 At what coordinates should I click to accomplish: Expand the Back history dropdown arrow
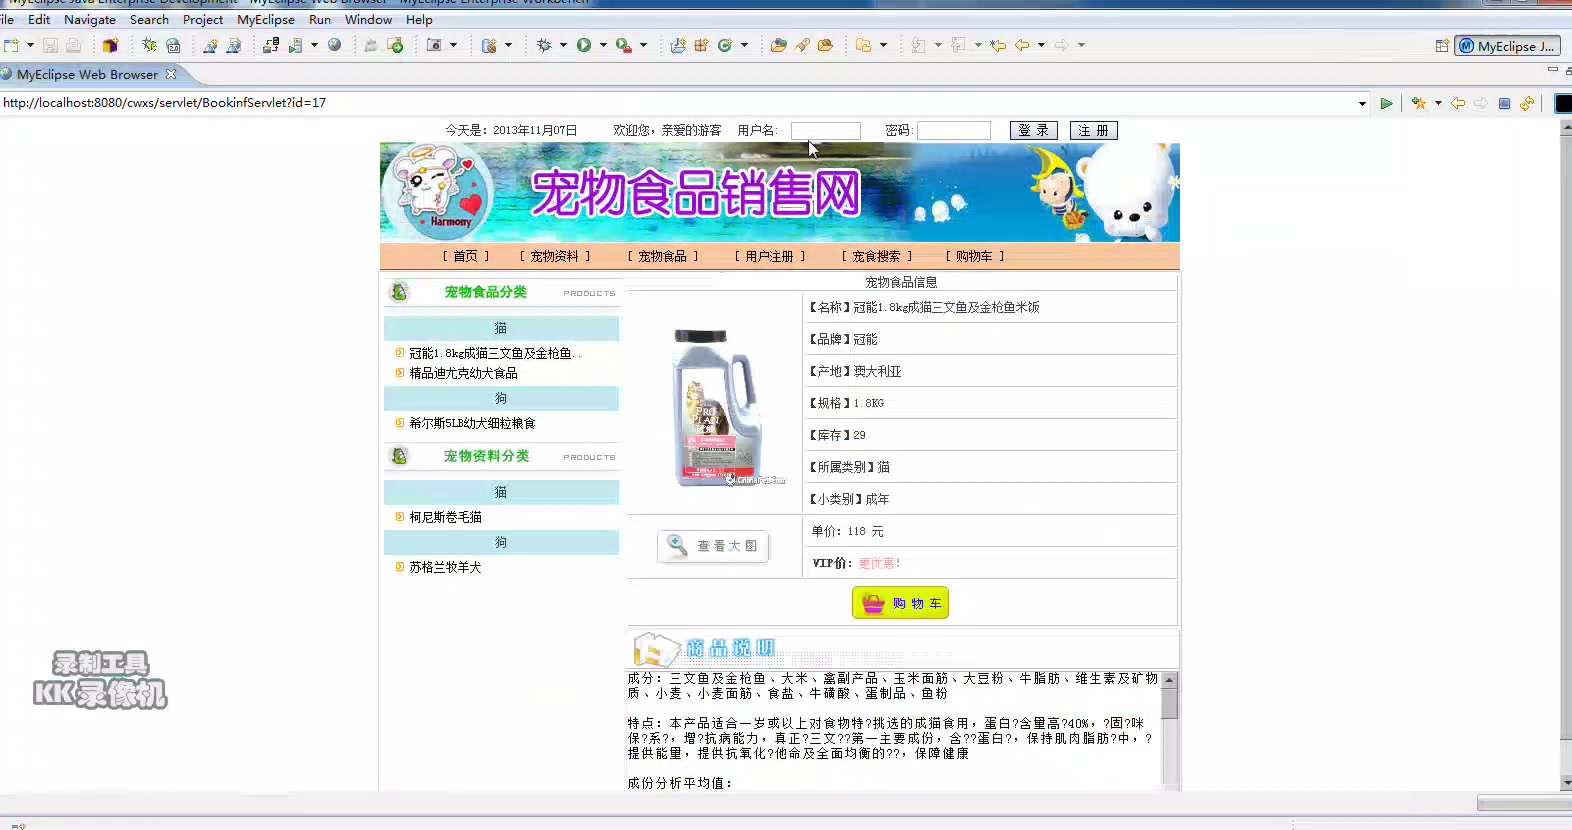[1041, 45]
